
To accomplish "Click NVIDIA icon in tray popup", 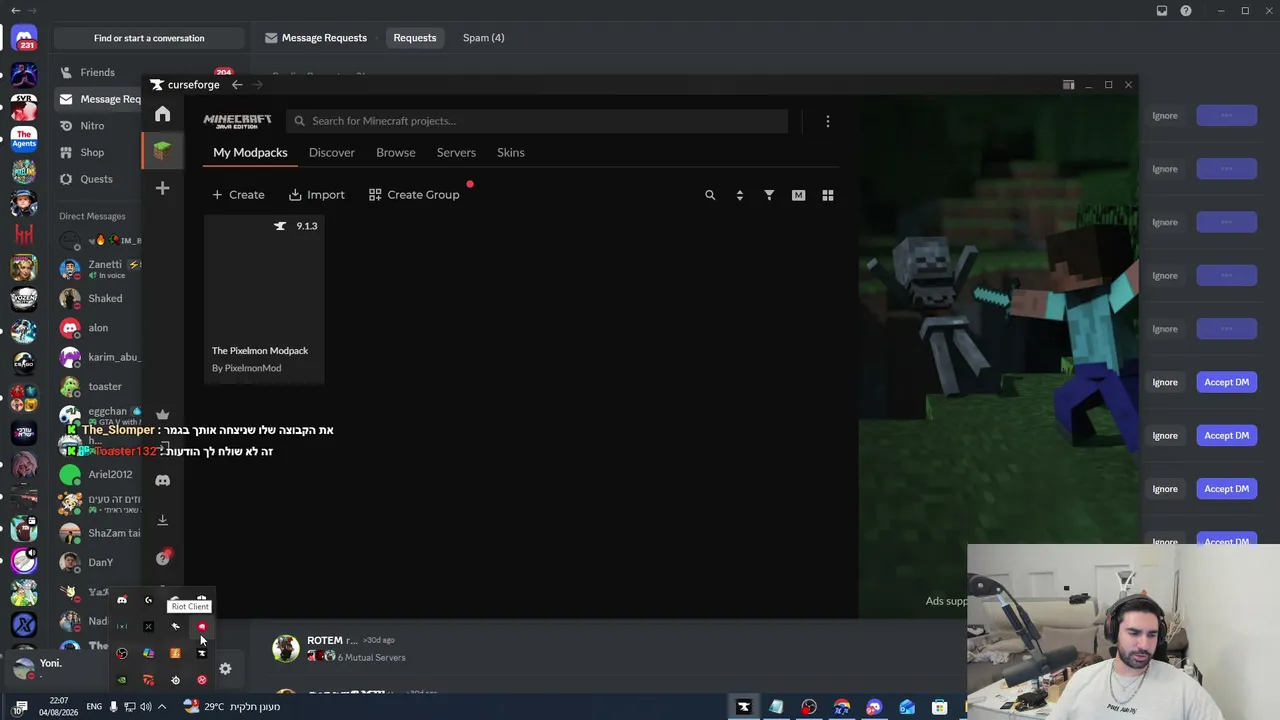I will (122, 680).
